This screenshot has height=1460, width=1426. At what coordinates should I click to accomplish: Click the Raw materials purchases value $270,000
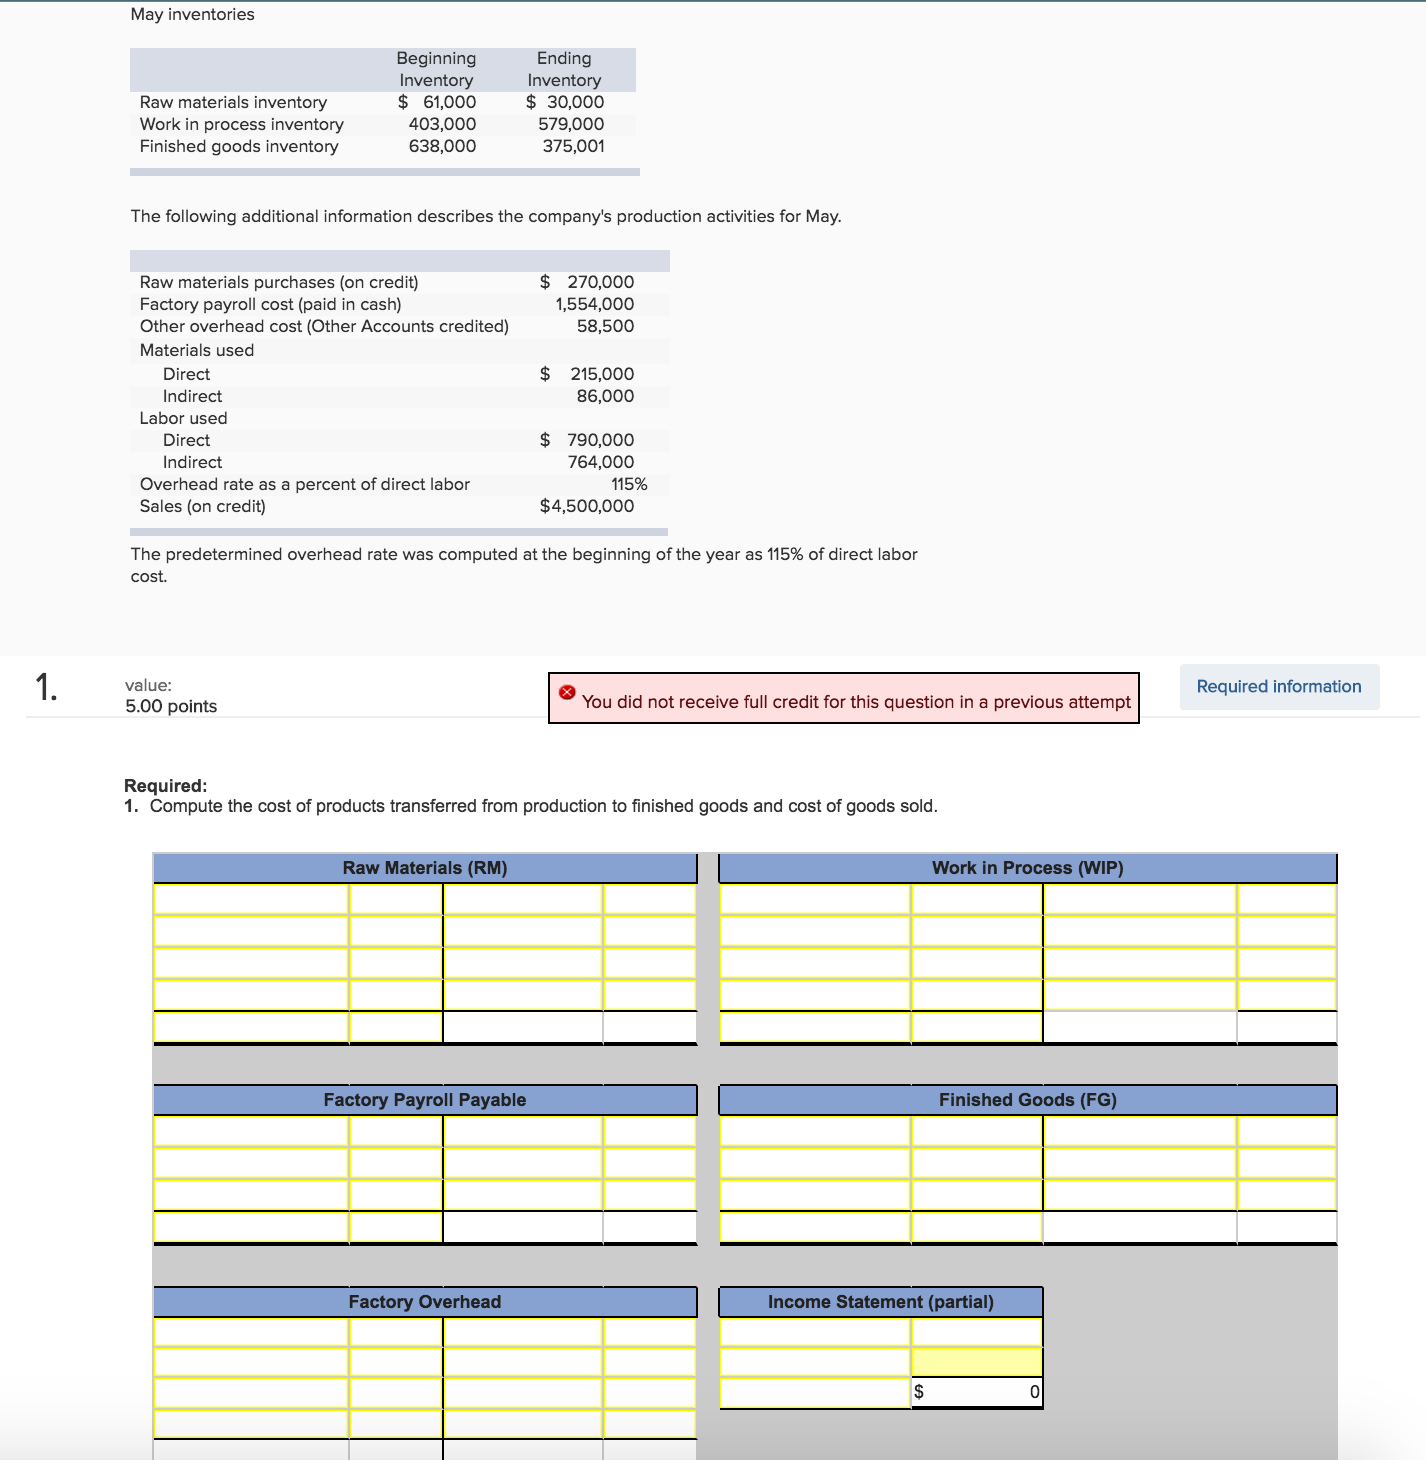587,282
